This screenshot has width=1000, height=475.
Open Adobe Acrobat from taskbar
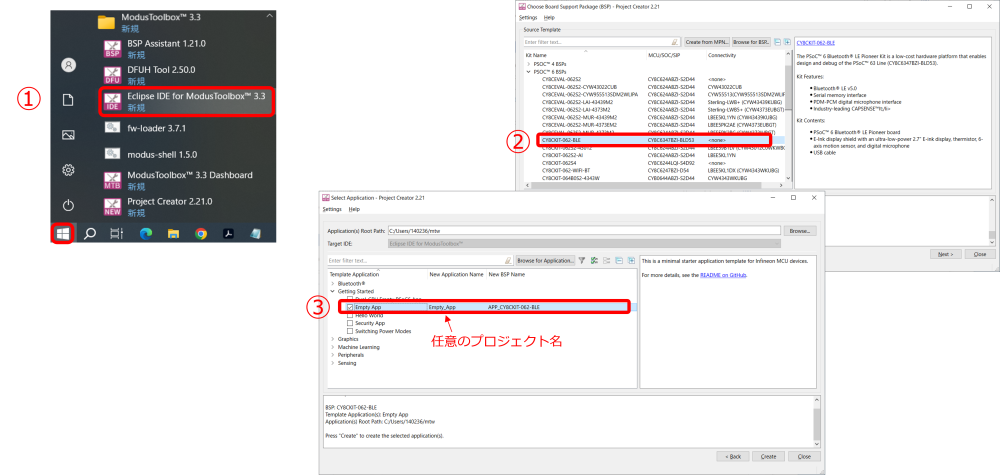click(228, 234)
